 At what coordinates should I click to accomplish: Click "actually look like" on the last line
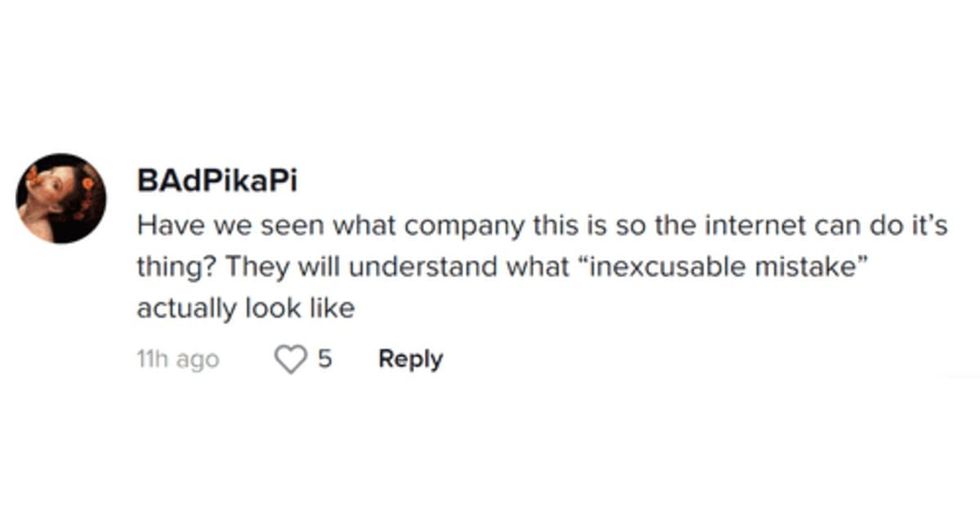(x=245, y=310)
